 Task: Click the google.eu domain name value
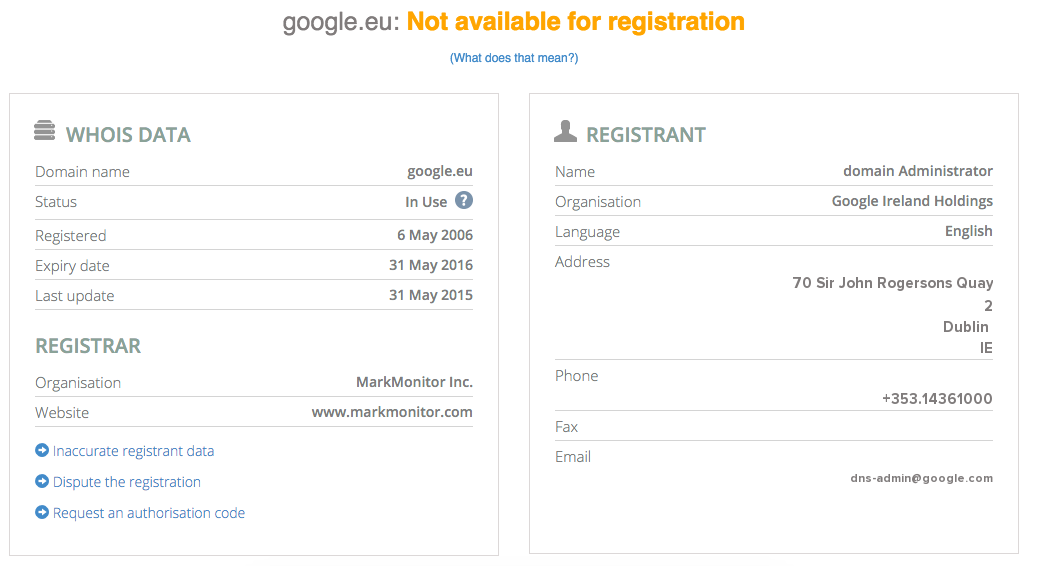pyautogui.click(x=440, y=171)
